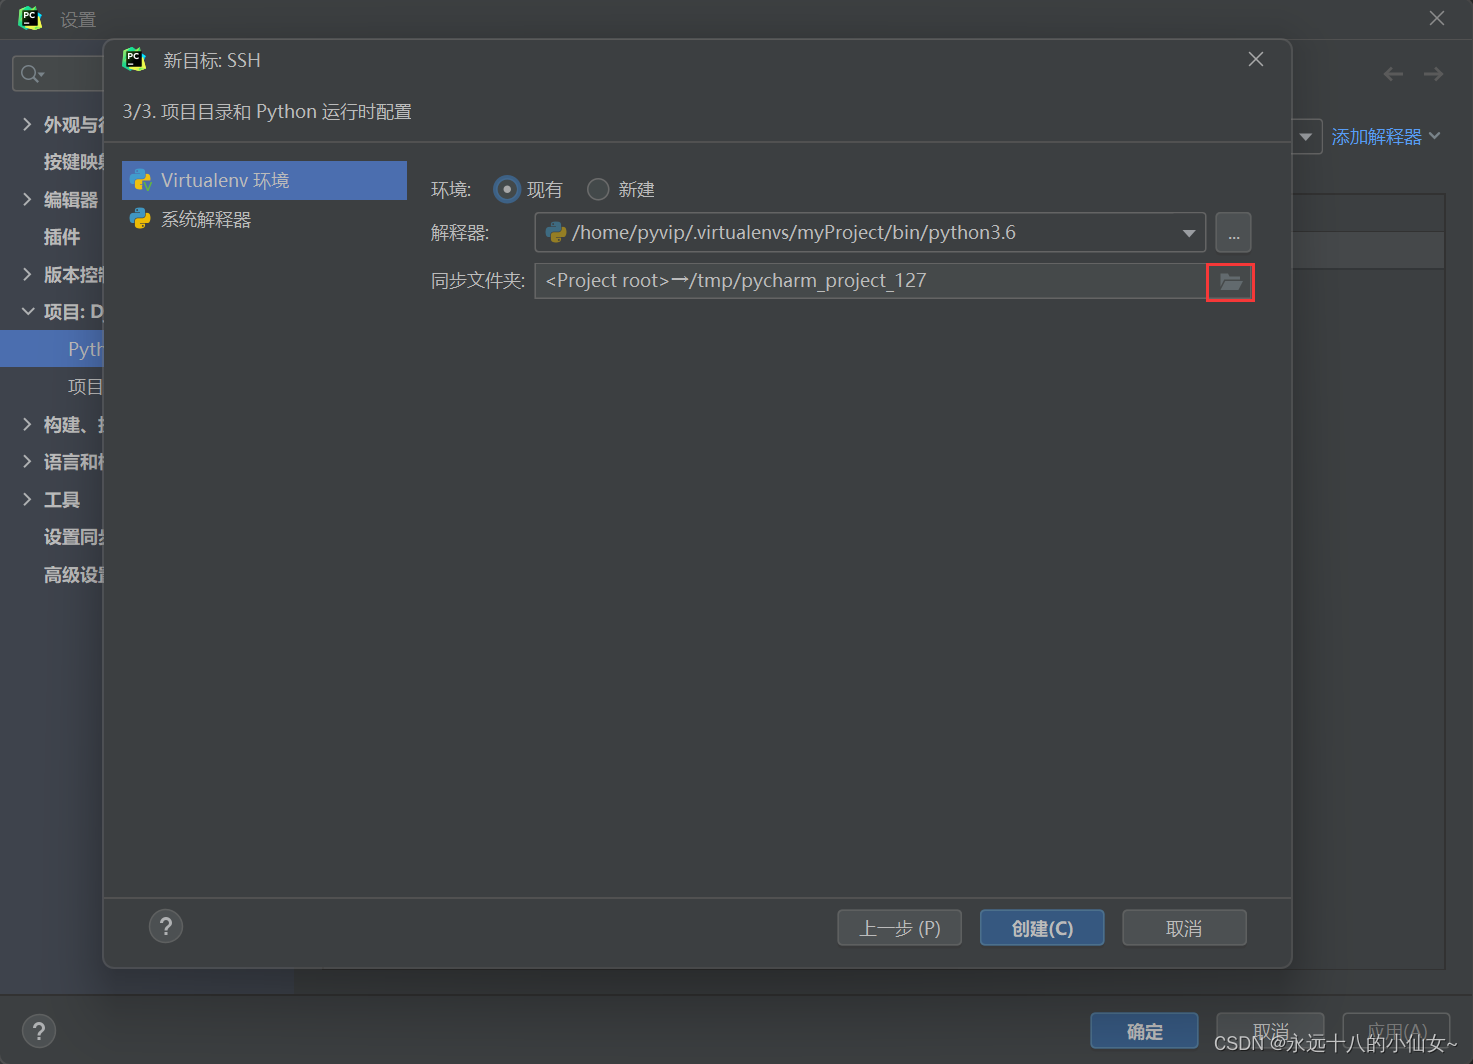Viewport: 1473px width, 1064px height.
Task: Open help icon in Settings window
Action: [x=39, y=1031]
